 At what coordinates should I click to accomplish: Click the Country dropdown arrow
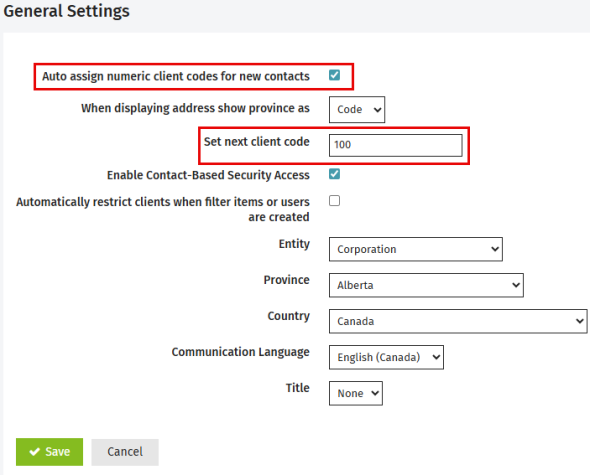click(x=579, y=321)
